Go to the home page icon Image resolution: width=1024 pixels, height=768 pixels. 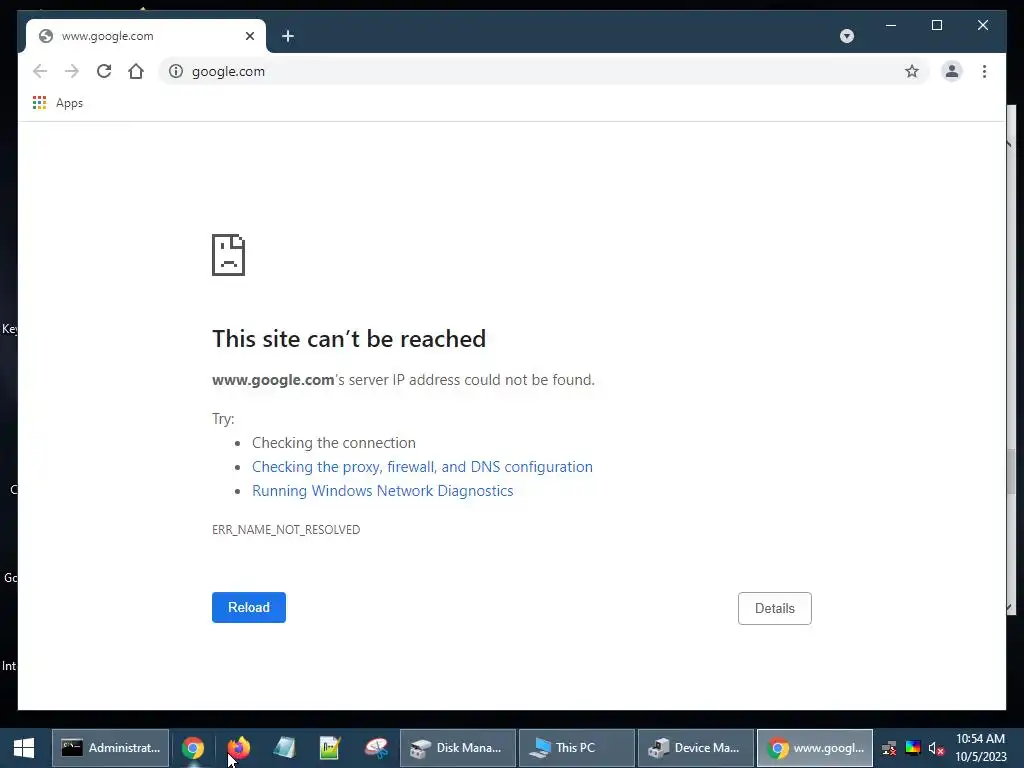coord(136,71)
